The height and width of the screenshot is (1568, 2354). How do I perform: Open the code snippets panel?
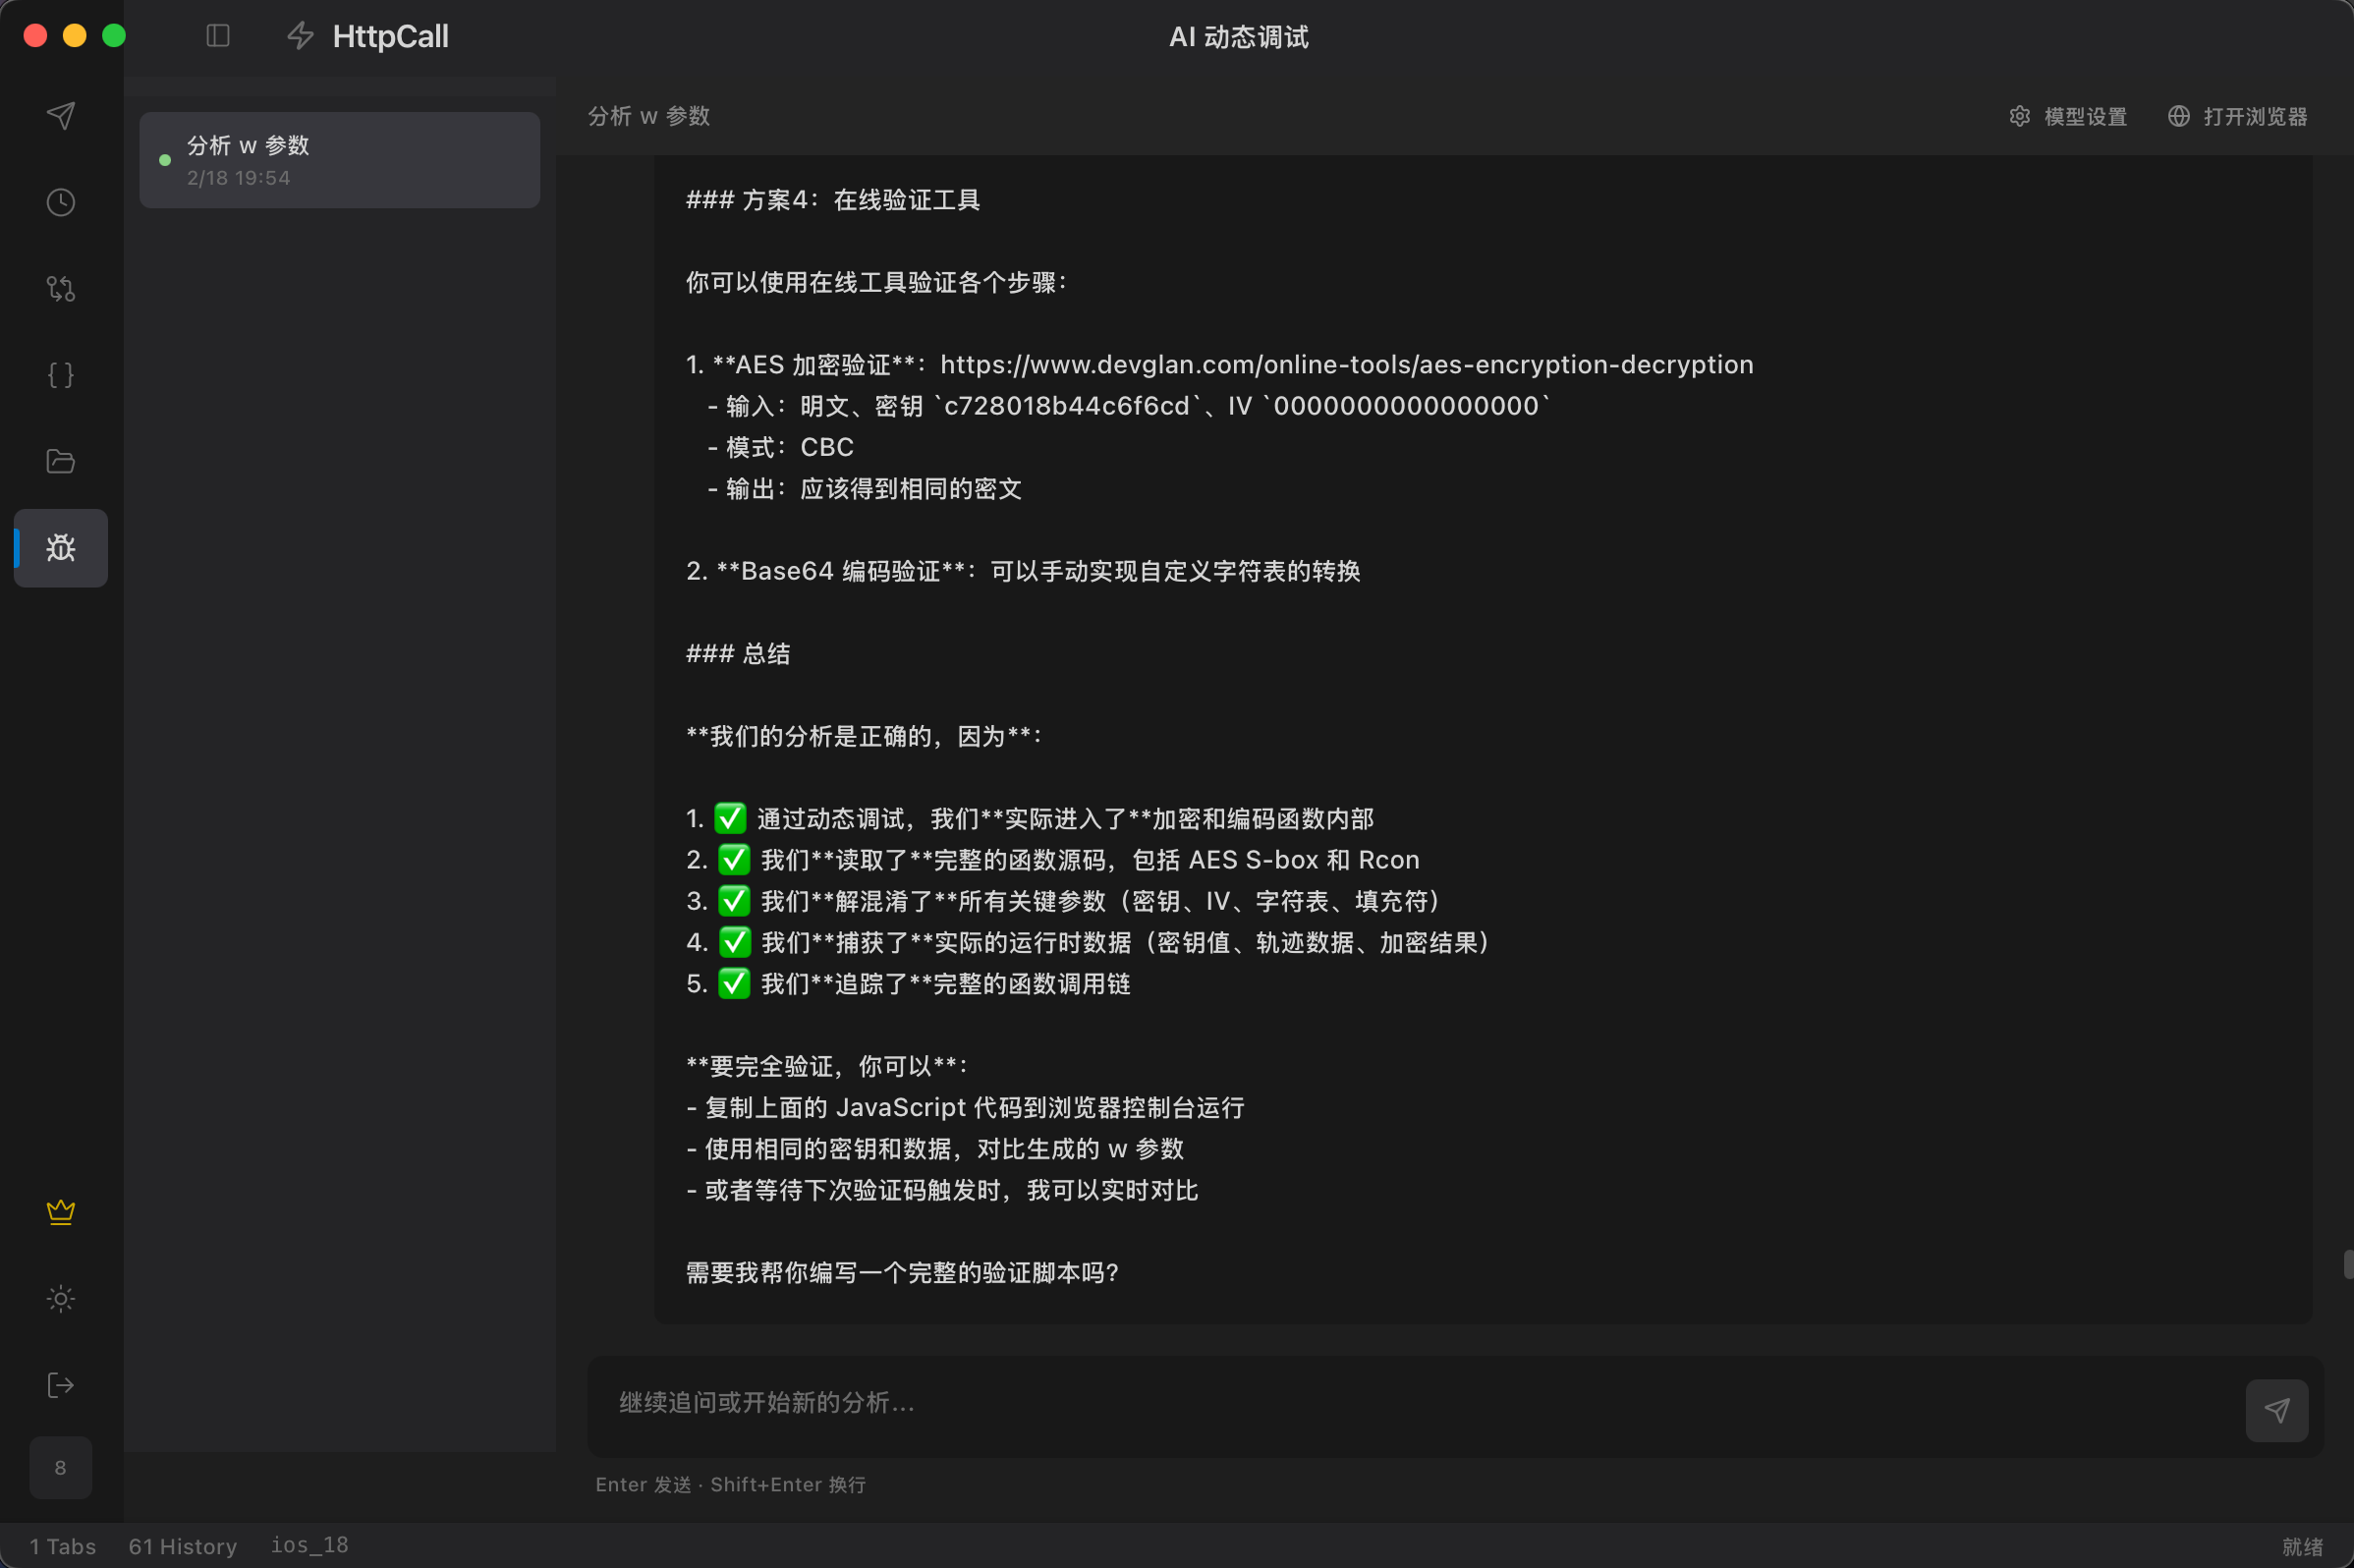pyautogui.click(x=60, y=374)
